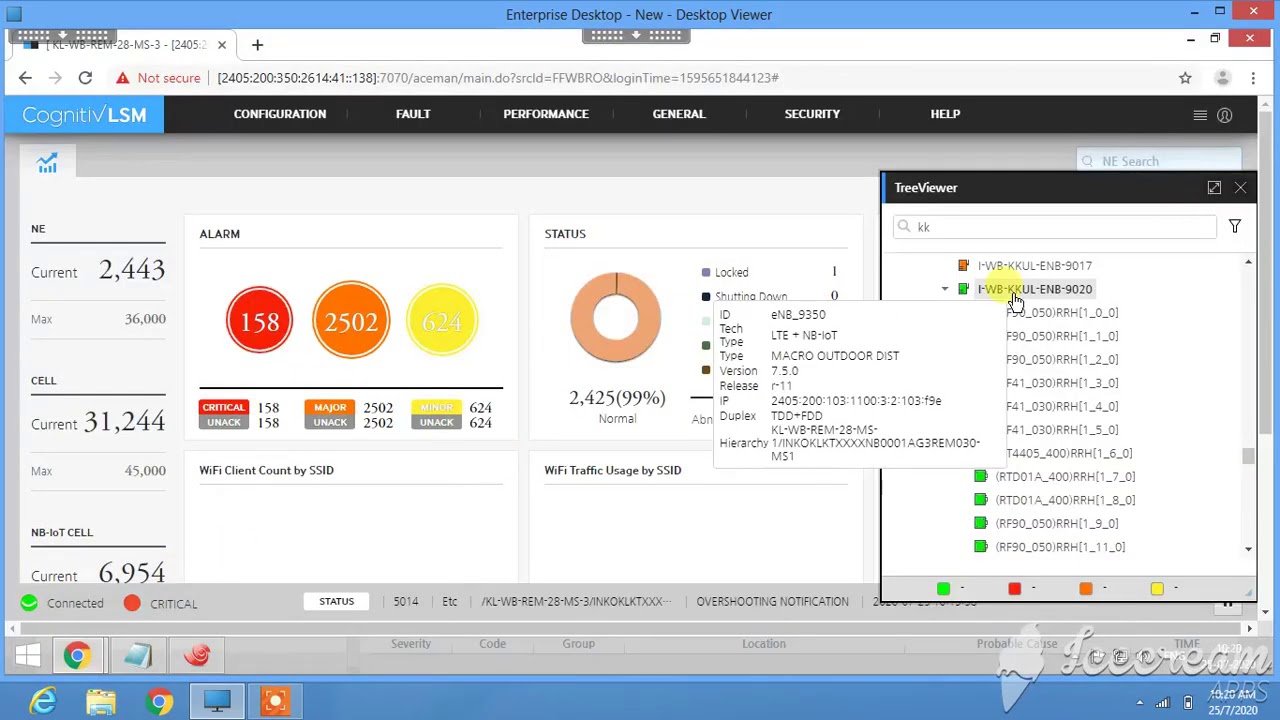Close the TreeViewer panel

pyautogui.click(x=1240, y=188)
